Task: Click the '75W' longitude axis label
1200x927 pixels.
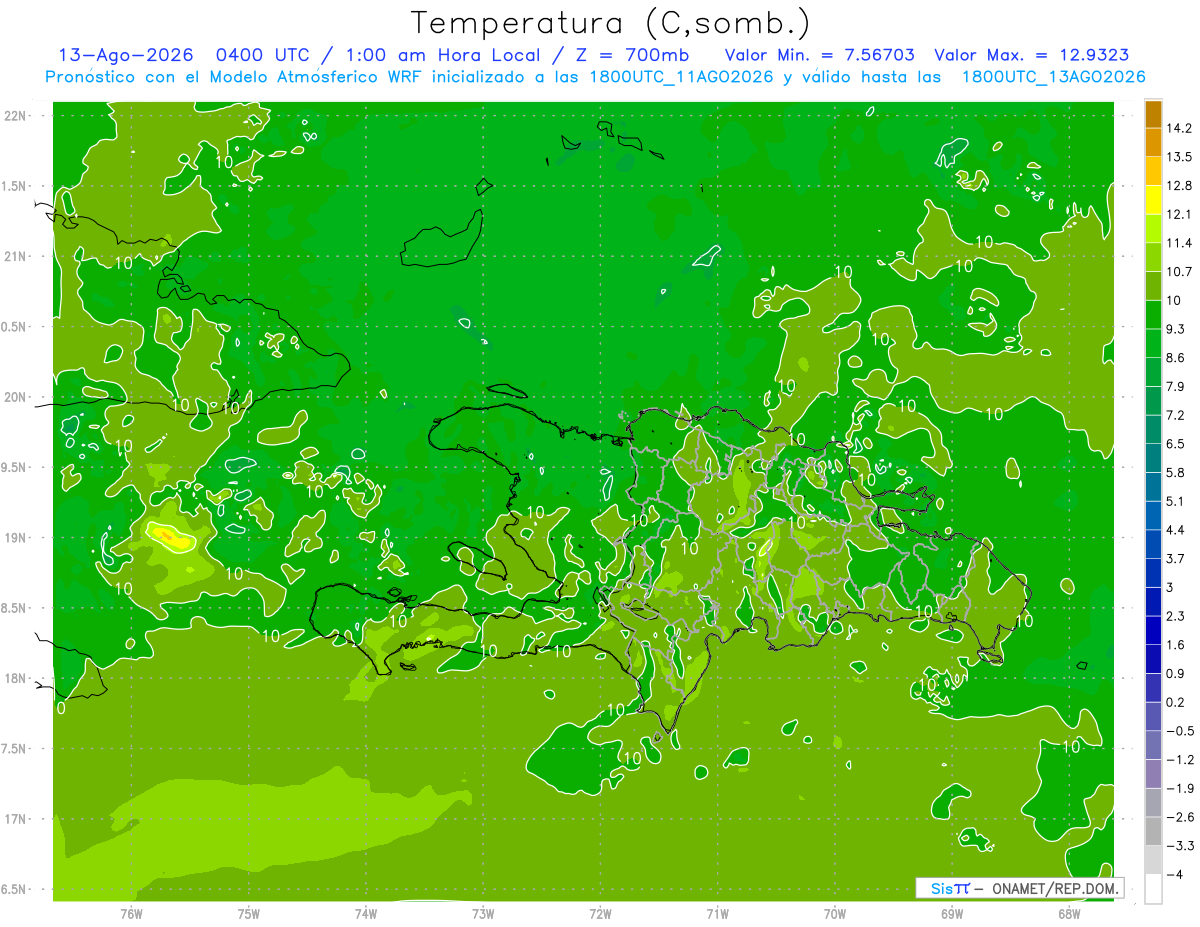Action: pyautogui.click(x=248, y=914)
